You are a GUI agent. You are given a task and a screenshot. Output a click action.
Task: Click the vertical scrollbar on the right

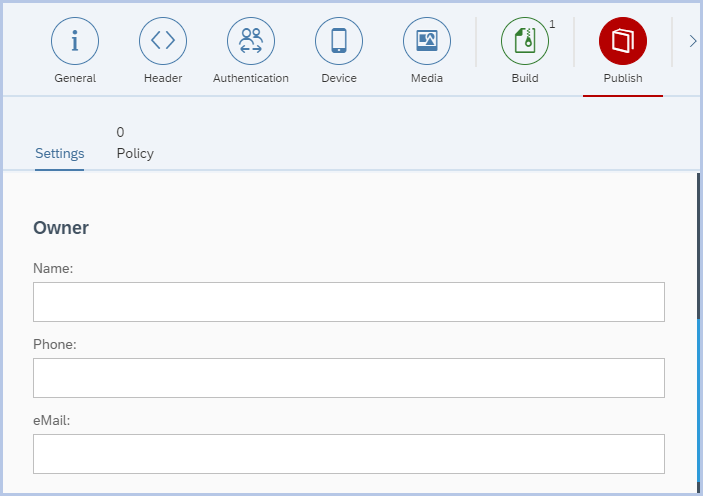tap(698, 330)
